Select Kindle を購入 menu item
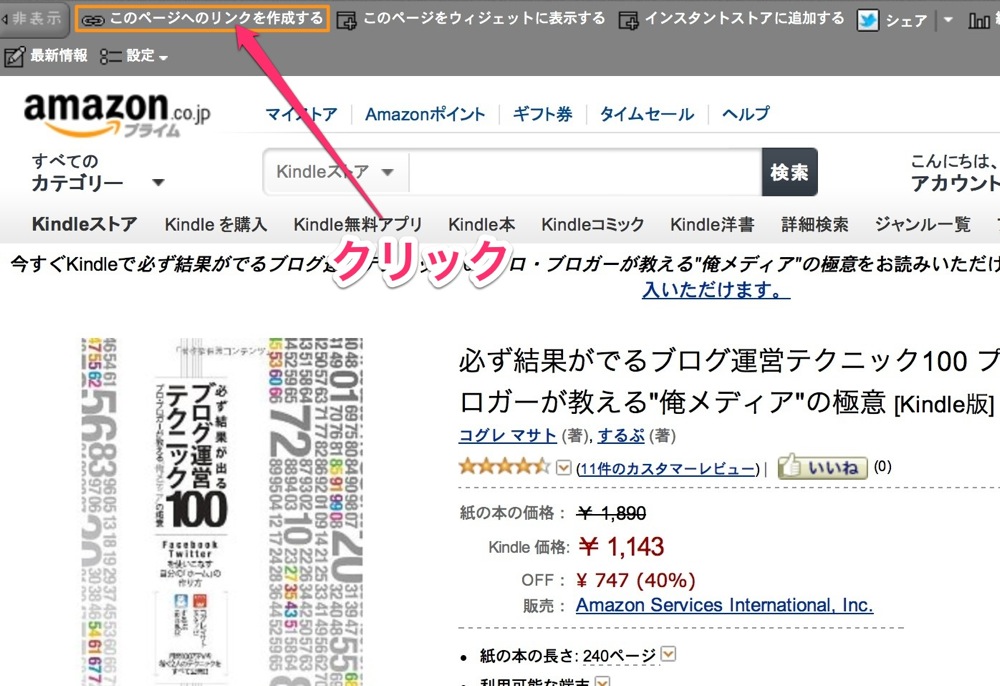The image size is (1000, 686). (216, 224)
